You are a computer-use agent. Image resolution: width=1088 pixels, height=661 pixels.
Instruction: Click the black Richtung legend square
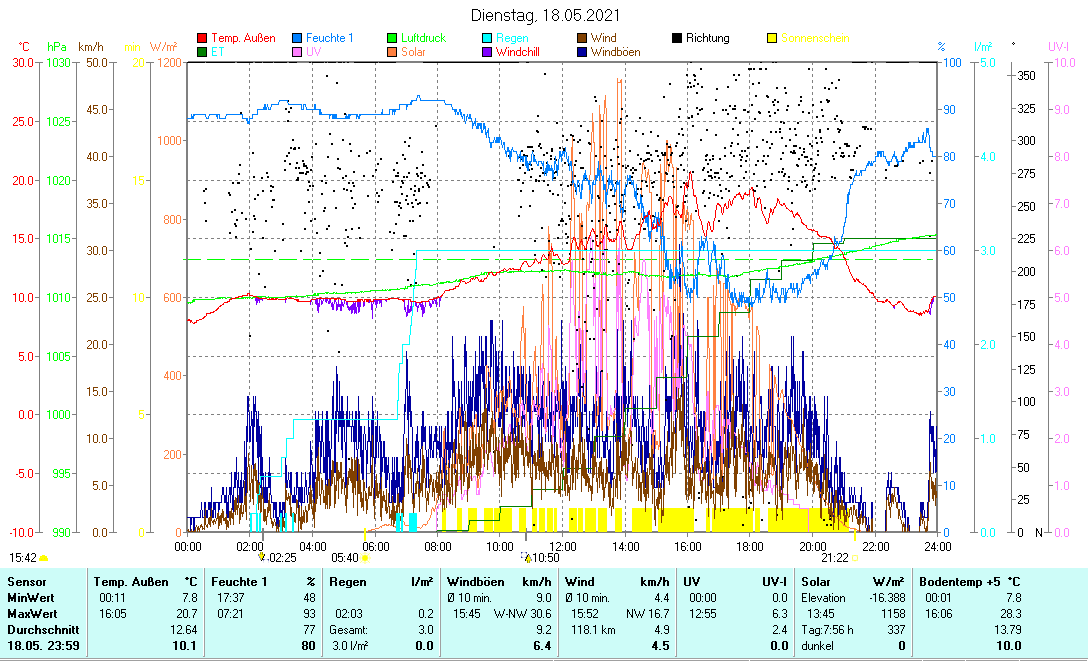tap(677, 38)
